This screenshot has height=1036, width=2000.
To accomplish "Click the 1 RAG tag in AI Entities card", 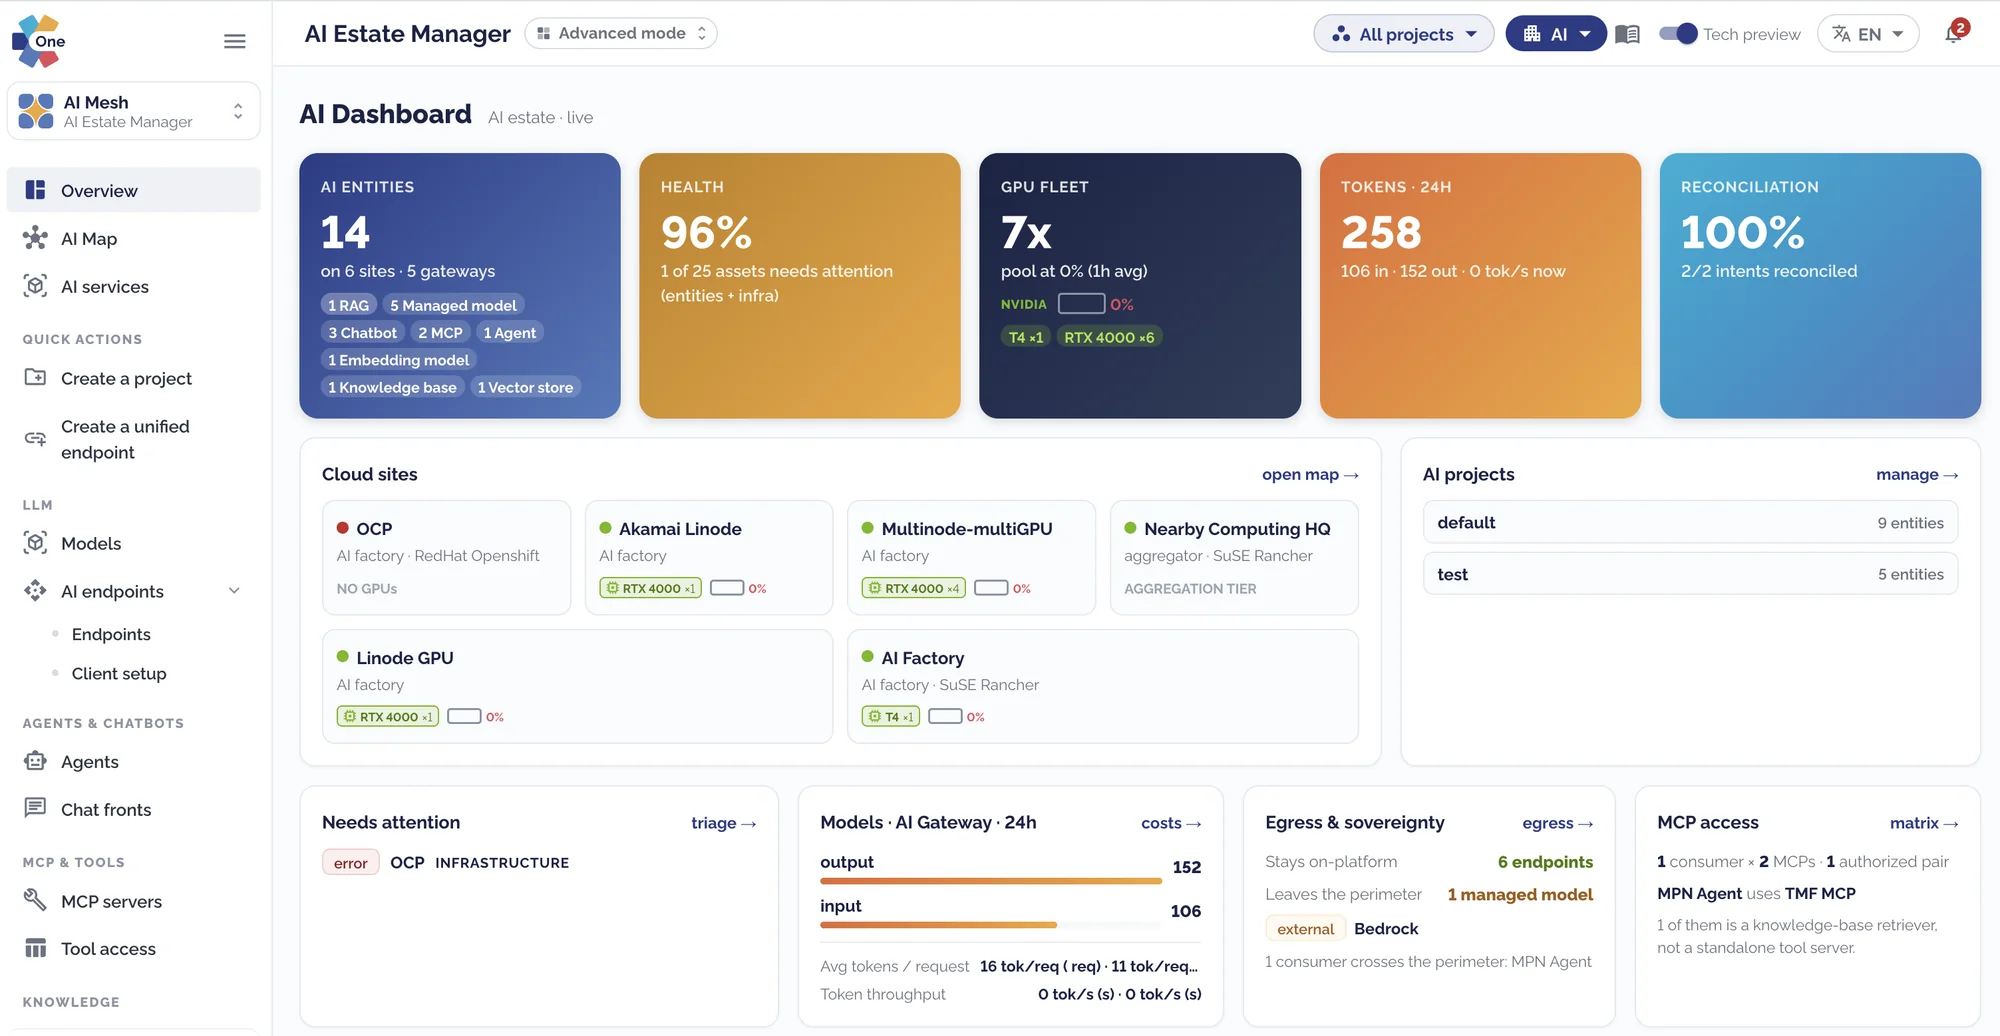I will [x=348, y=305].
